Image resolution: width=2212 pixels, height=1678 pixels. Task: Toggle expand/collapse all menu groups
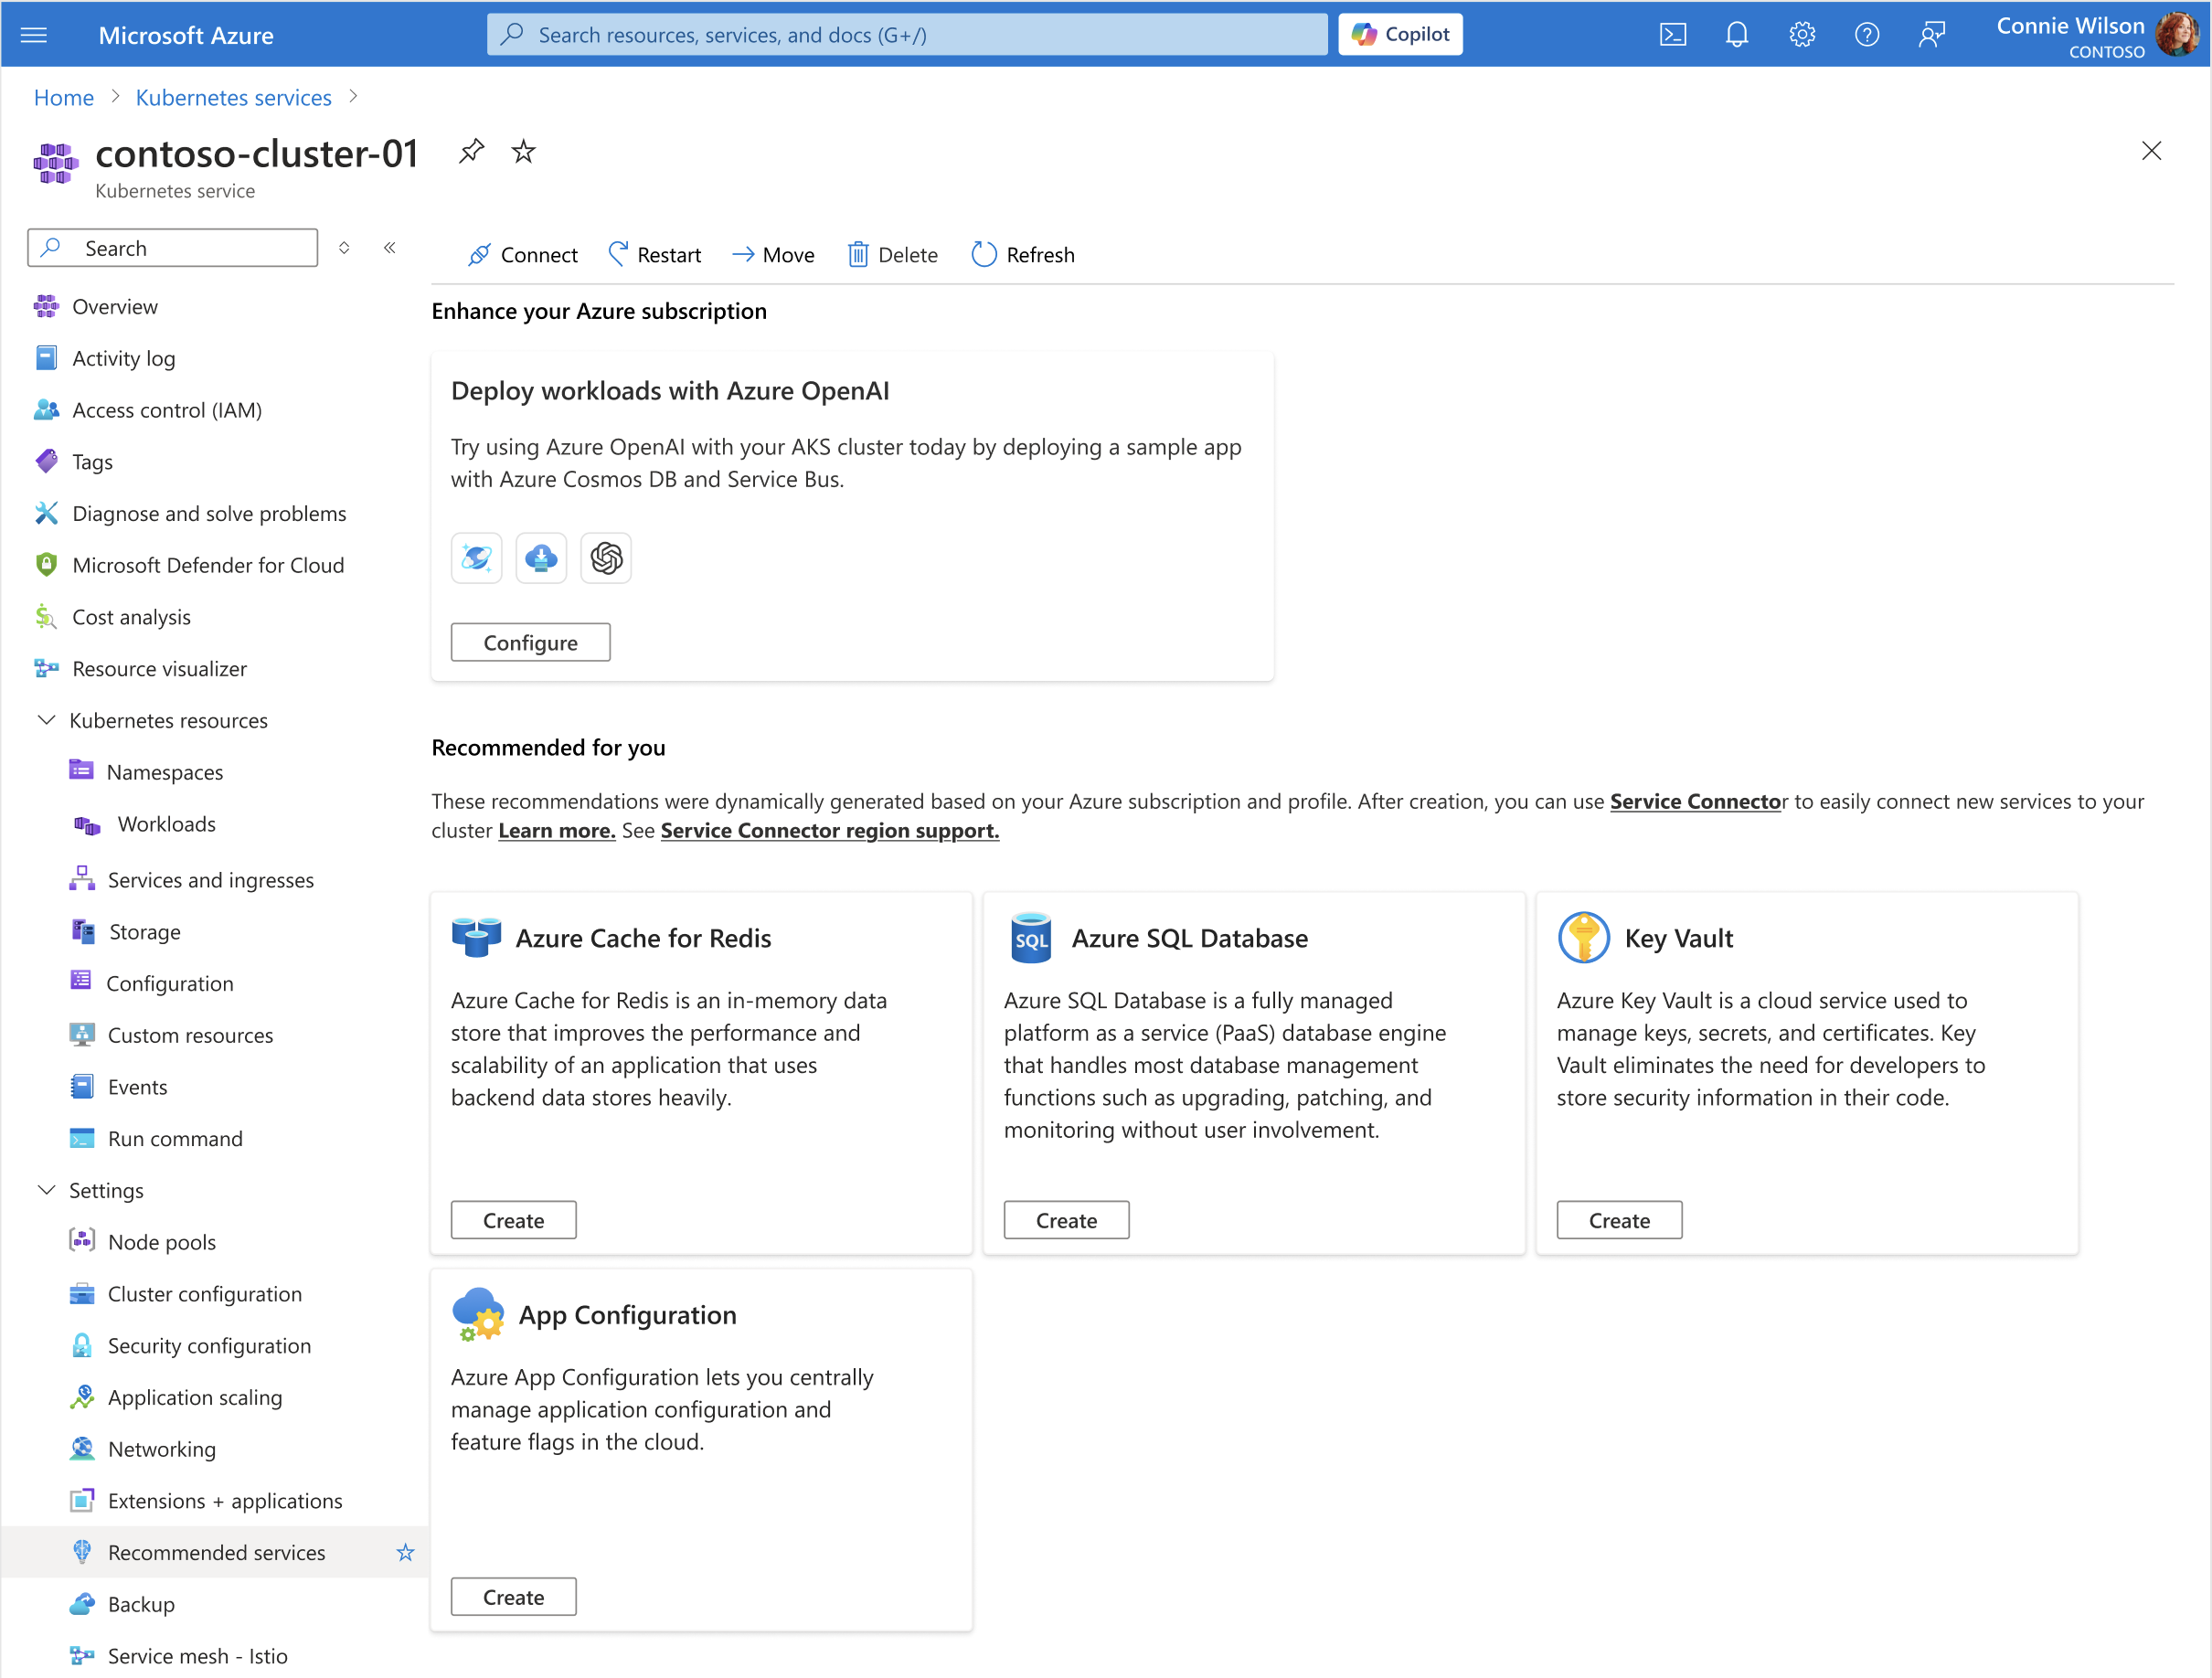click(x=344, y=248)
